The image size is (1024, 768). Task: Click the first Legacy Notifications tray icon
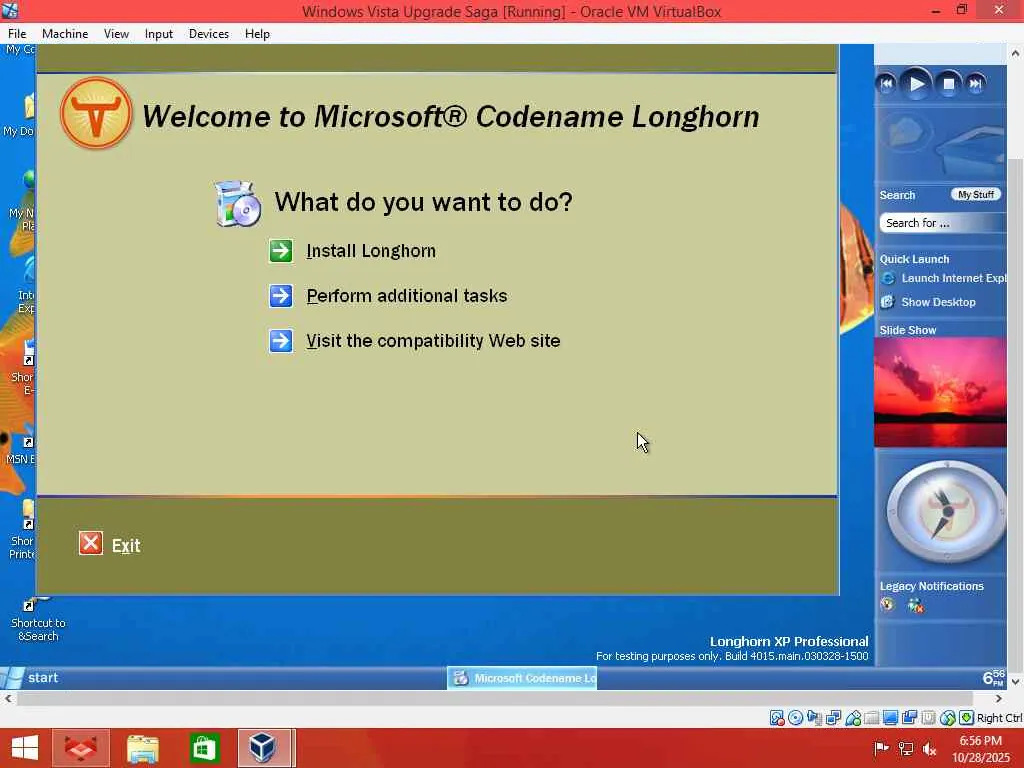point(887,605)
